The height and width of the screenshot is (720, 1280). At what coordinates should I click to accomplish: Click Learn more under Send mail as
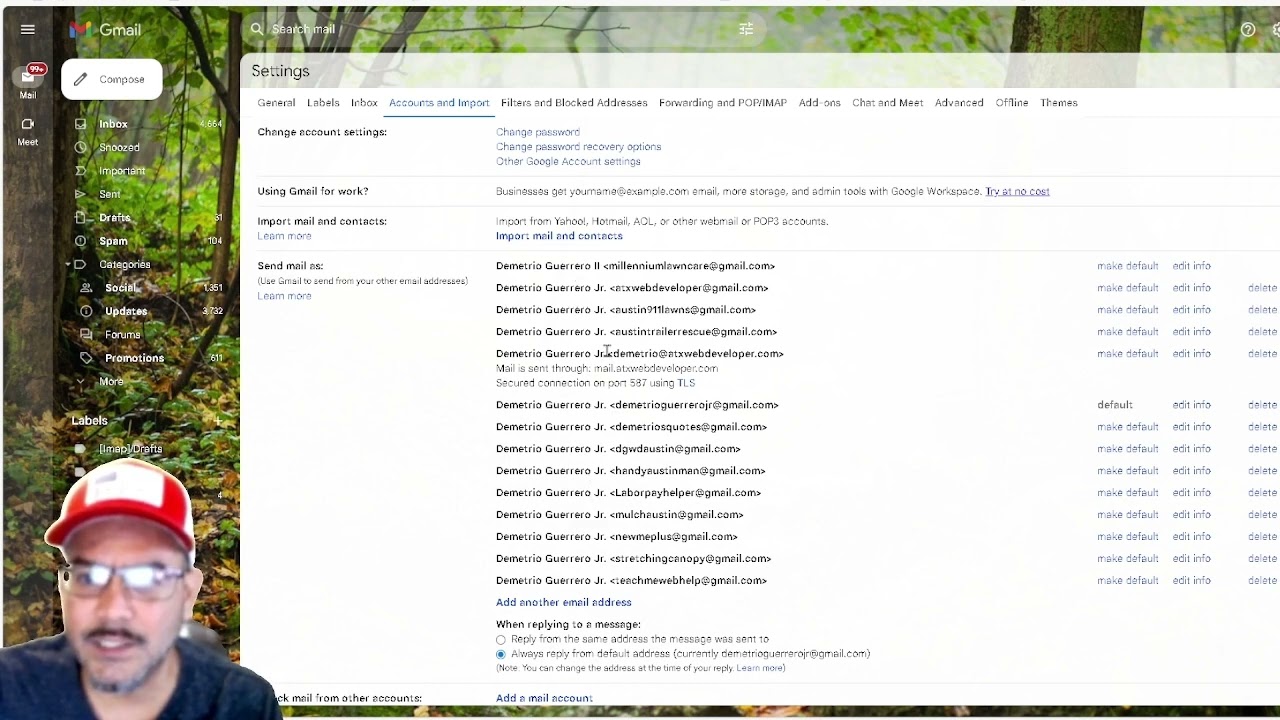(284, 296)
